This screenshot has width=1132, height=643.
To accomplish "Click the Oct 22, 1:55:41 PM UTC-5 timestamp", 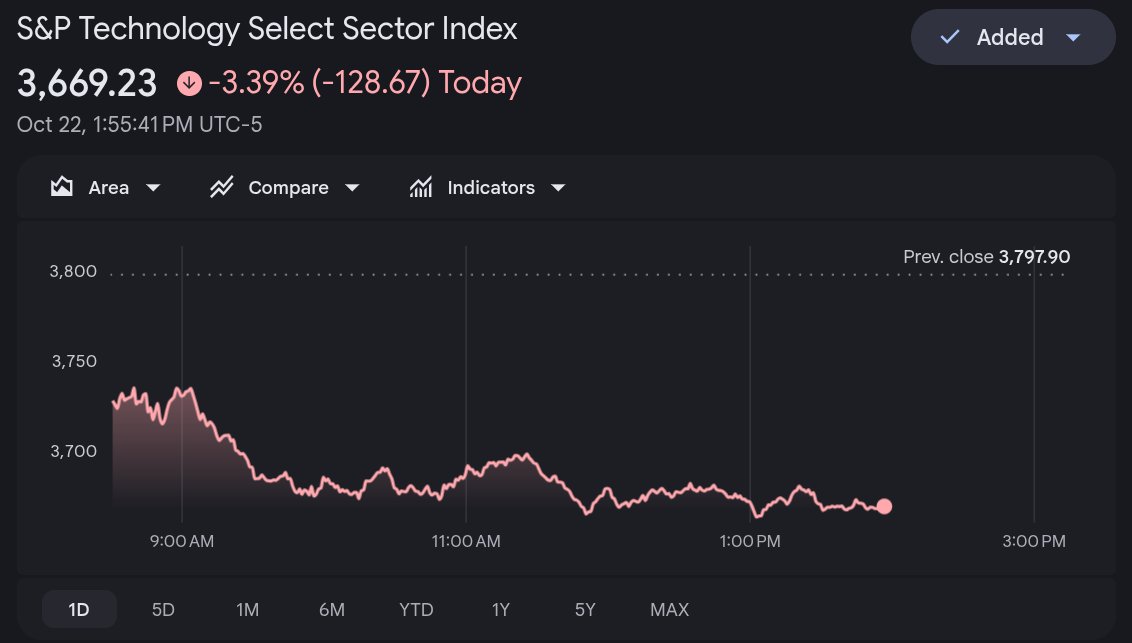I will coord(139,124).
